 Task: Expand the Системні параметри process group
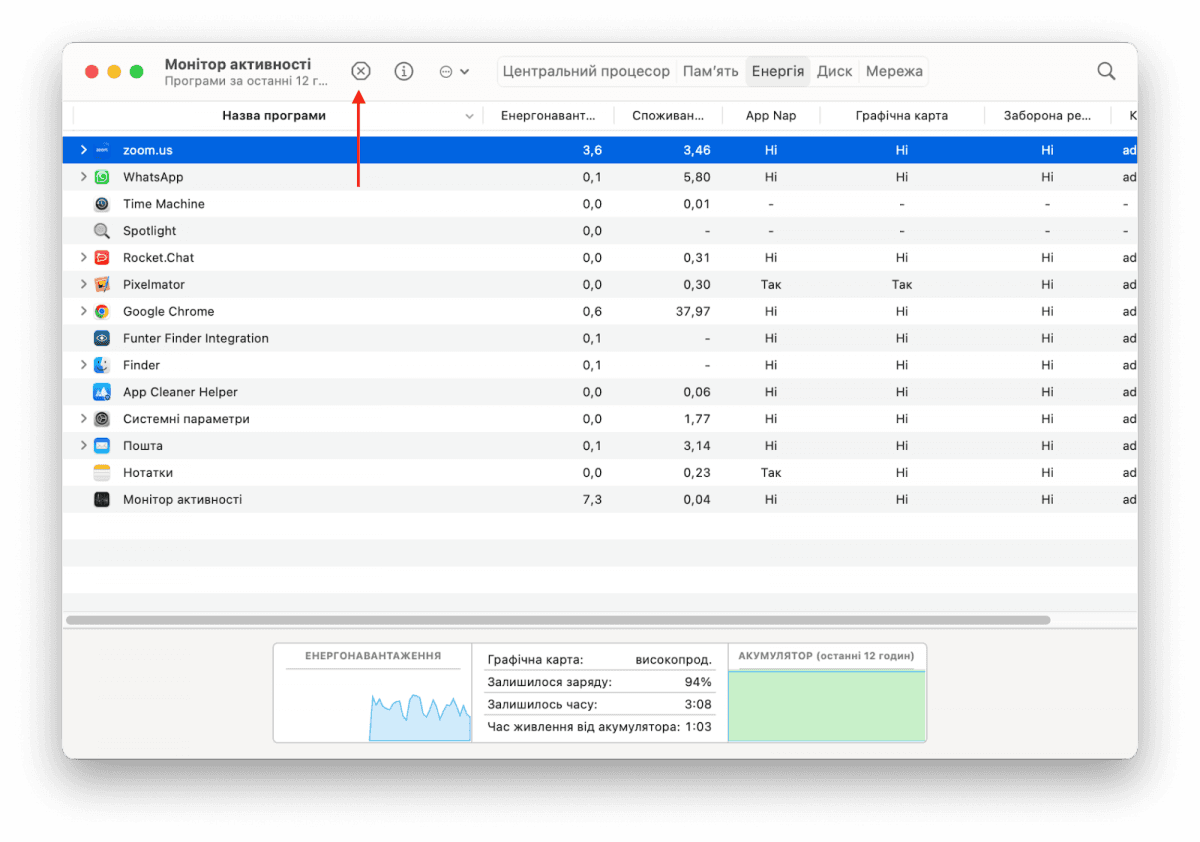[x=83, y=420]
